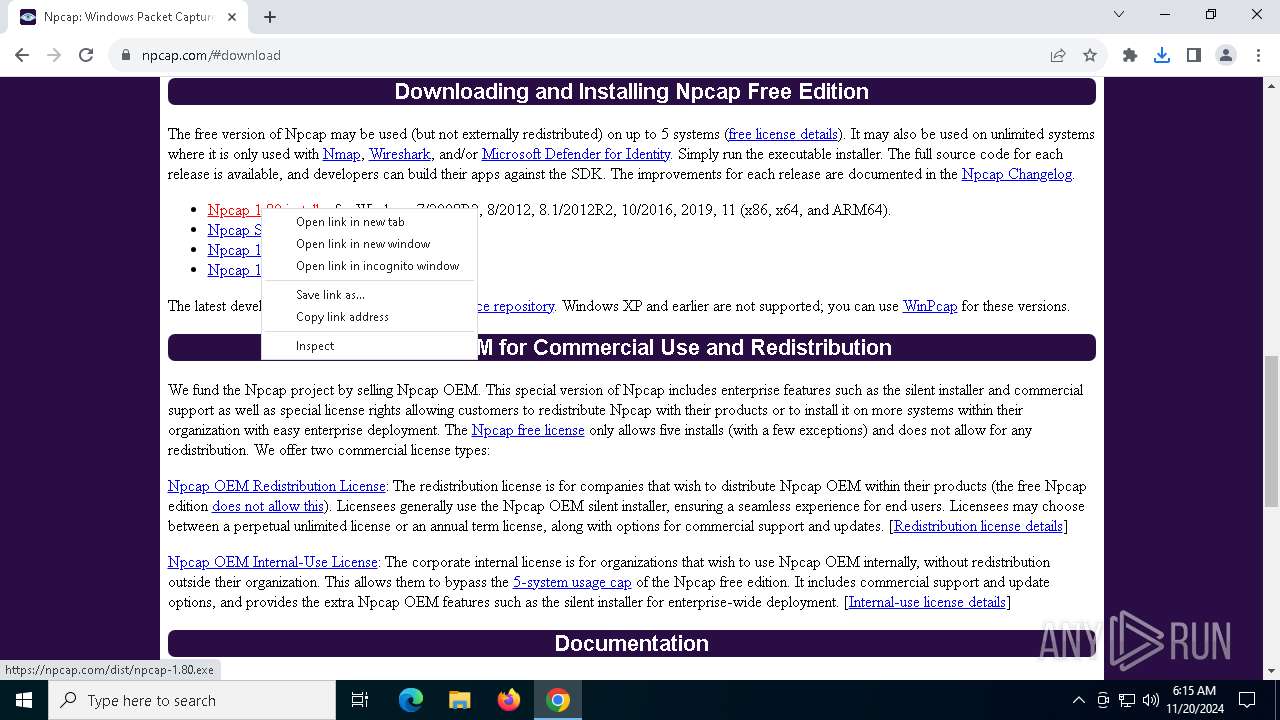The image size is (1280, 720).
Task: Select Inspect from context menu
Action: (x=369, y=346)
